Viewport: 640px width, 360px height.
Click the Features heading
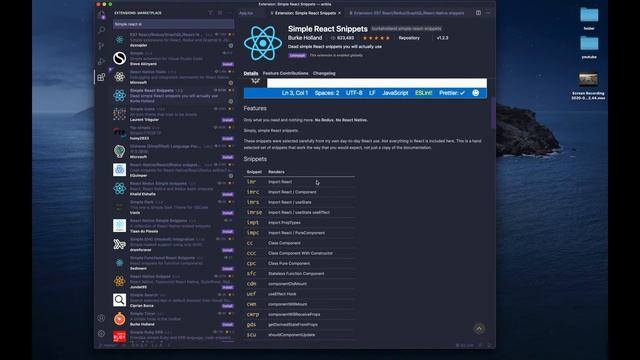coord(255,108)
